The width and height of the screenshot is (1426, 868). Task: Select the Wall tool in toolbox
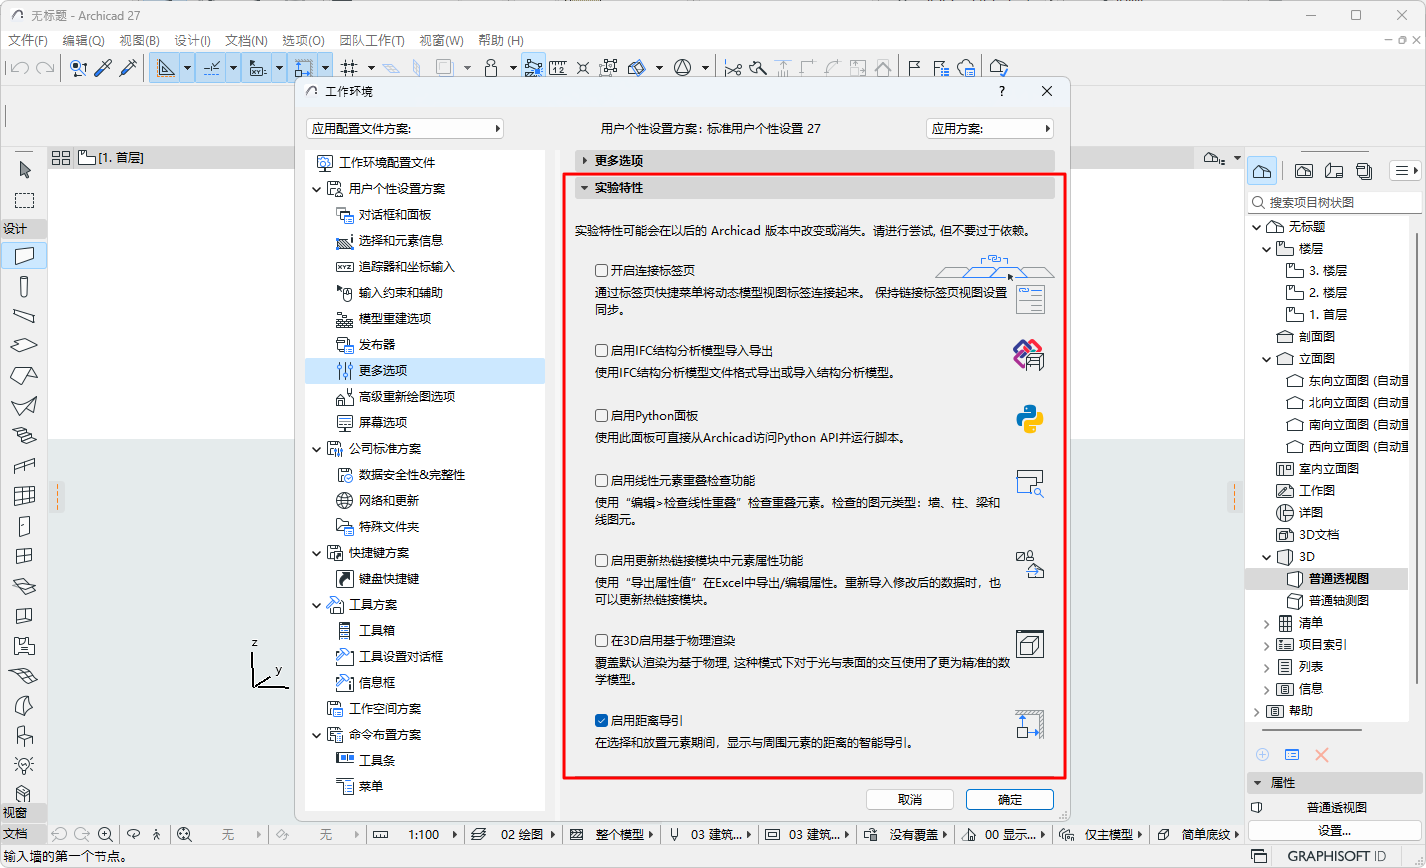point(25,256)
